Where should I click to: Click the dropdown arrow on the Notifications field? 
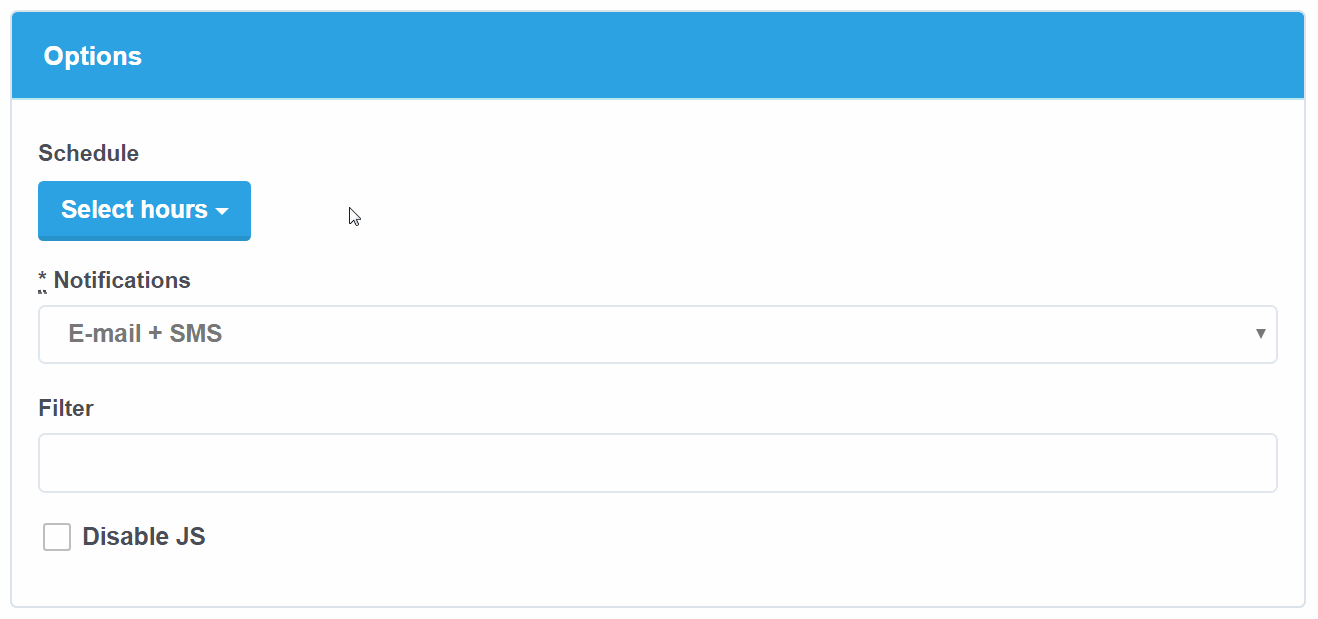click(x=1260, y=334)
